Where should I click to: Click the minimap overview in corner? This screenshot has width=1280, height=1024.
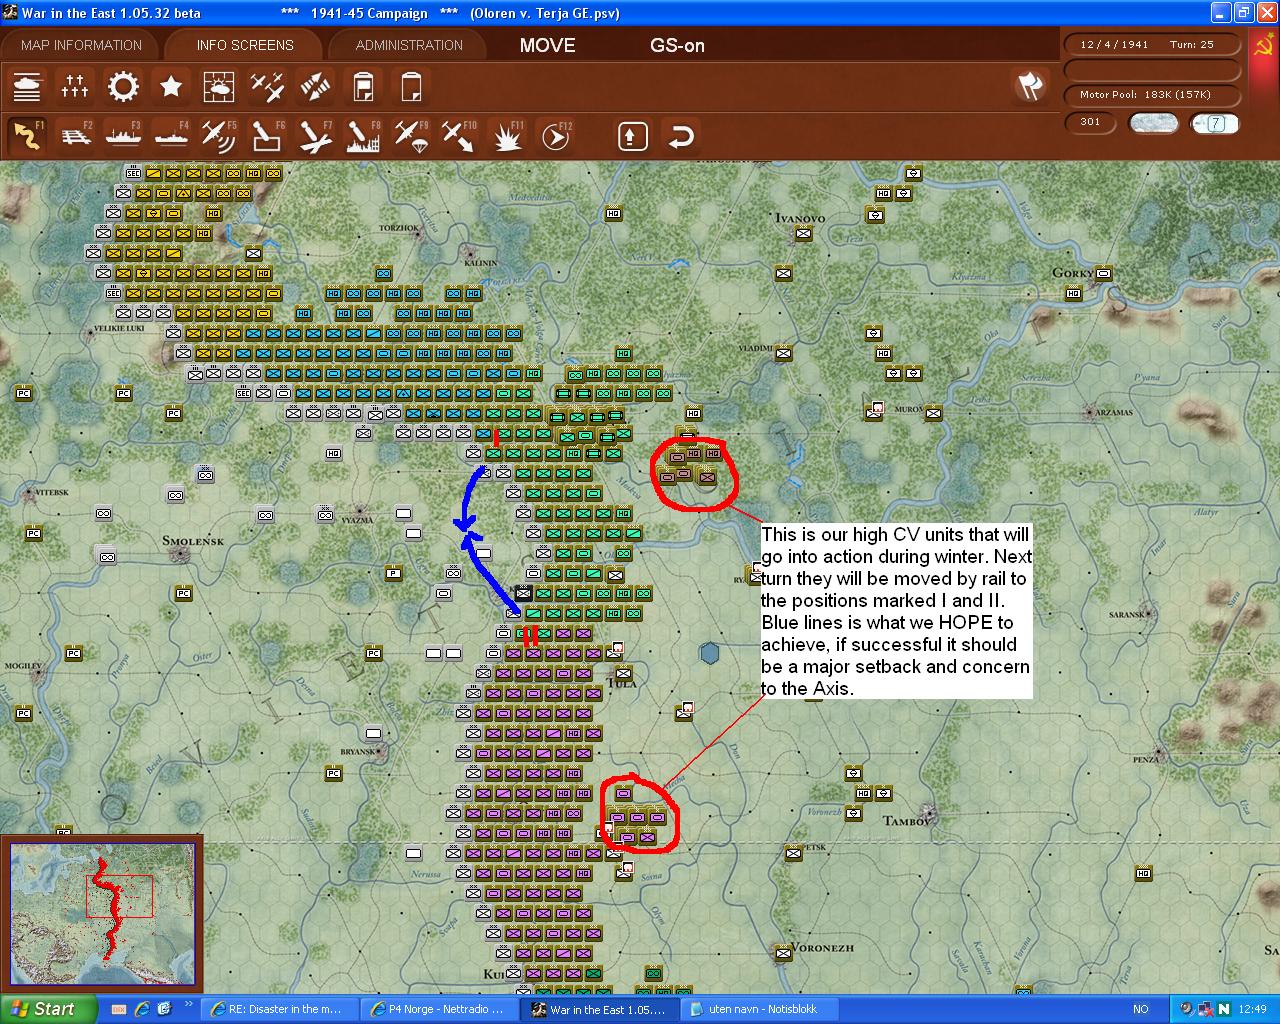(x=102, y=914)
